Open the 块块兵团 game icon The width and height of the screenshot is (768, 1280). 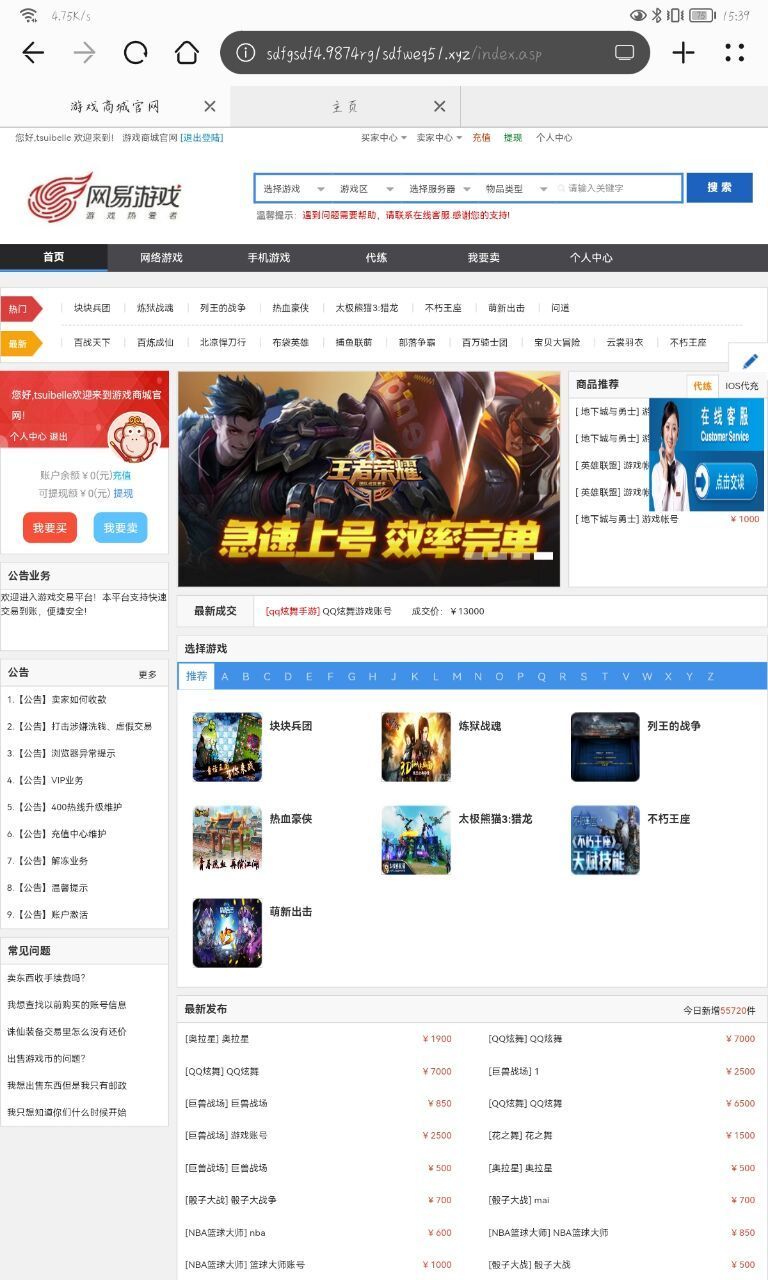(227, 747)
